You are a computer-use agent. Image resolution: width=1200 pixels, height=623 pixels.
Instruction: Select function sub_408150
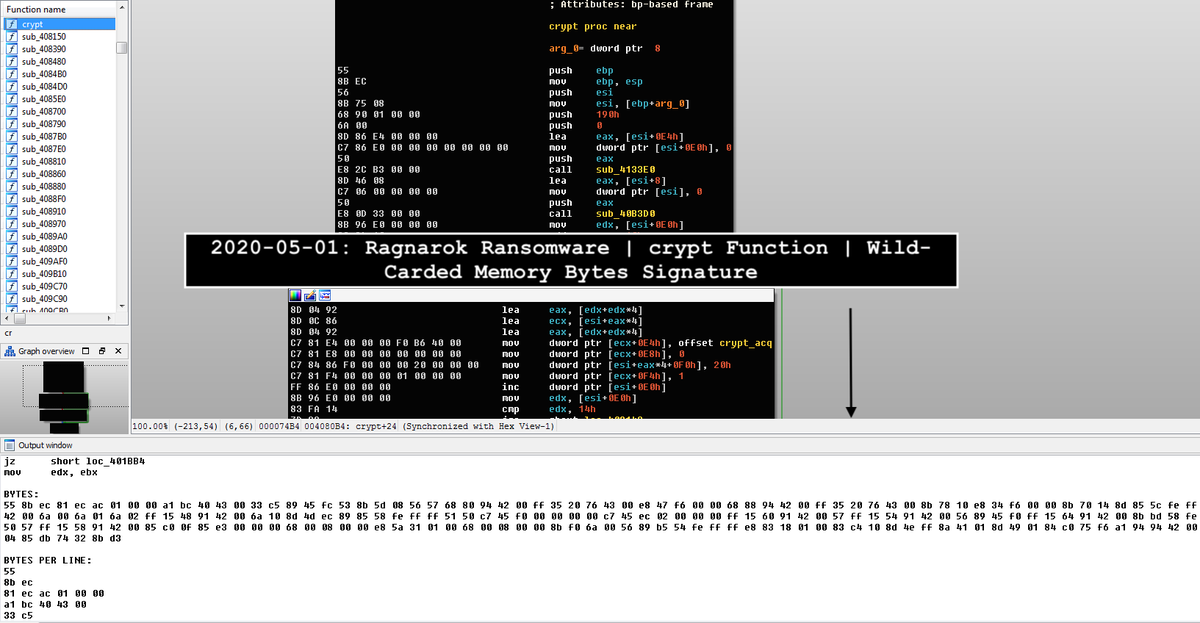60,36
